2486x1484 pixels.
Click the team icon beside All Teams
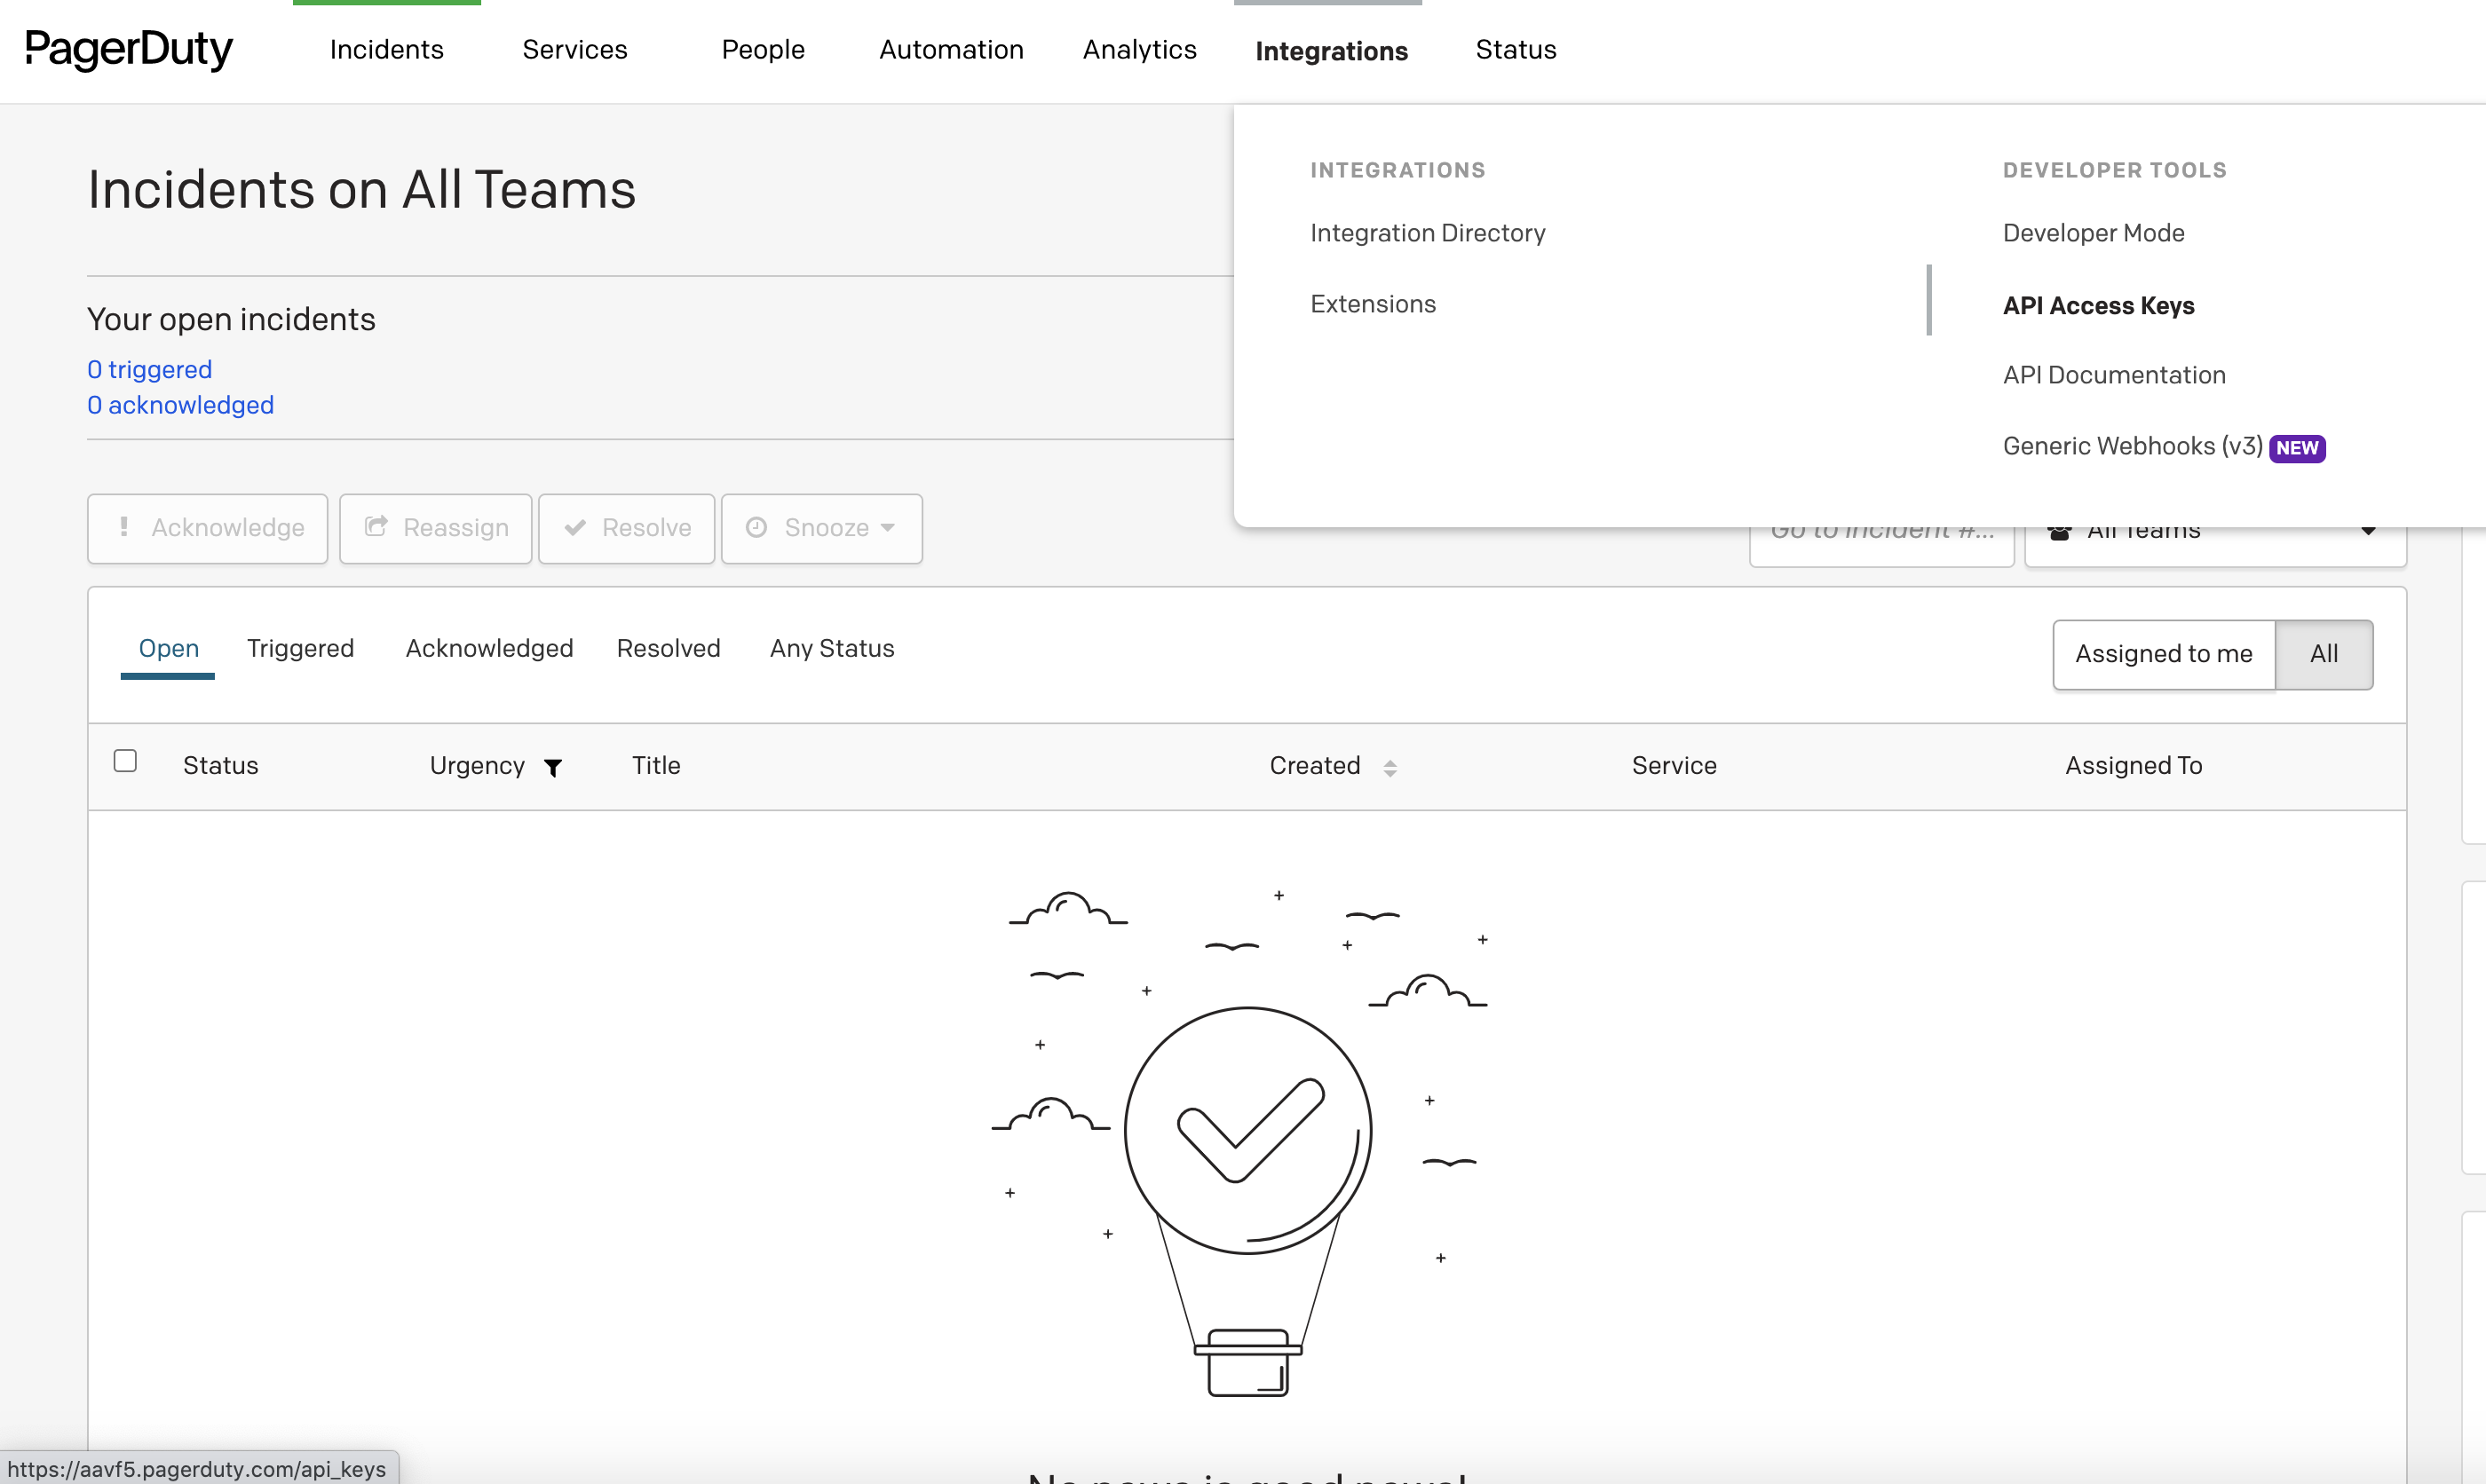pos(2060,530)
